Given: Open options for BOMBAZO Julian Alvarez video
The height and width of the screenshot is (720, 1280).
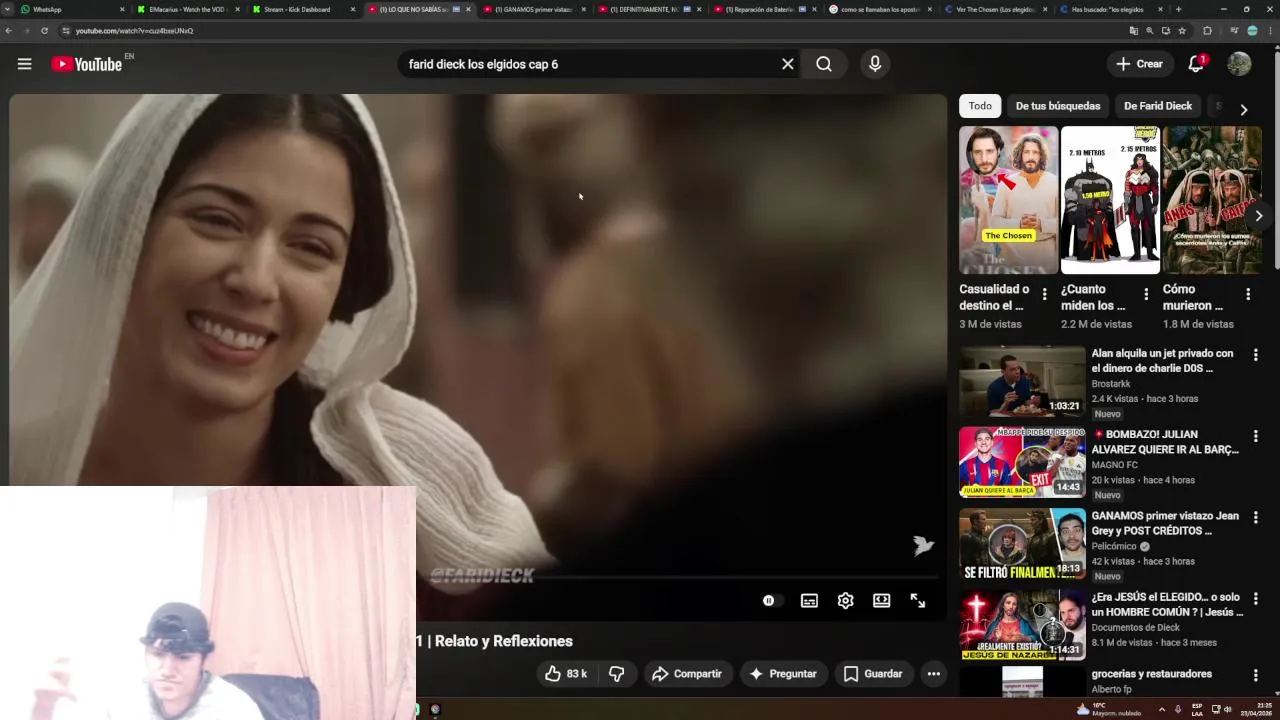Looking at the screenshot, I should click(x=1256, y=436).
